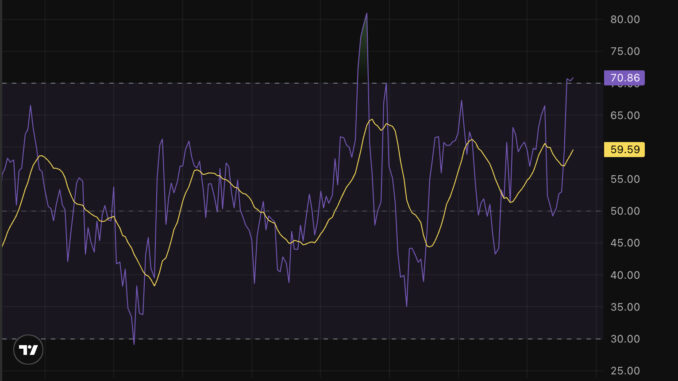678x381 pixels.
Task: Click the 25.00 price scale label
Action: (625, 371)
